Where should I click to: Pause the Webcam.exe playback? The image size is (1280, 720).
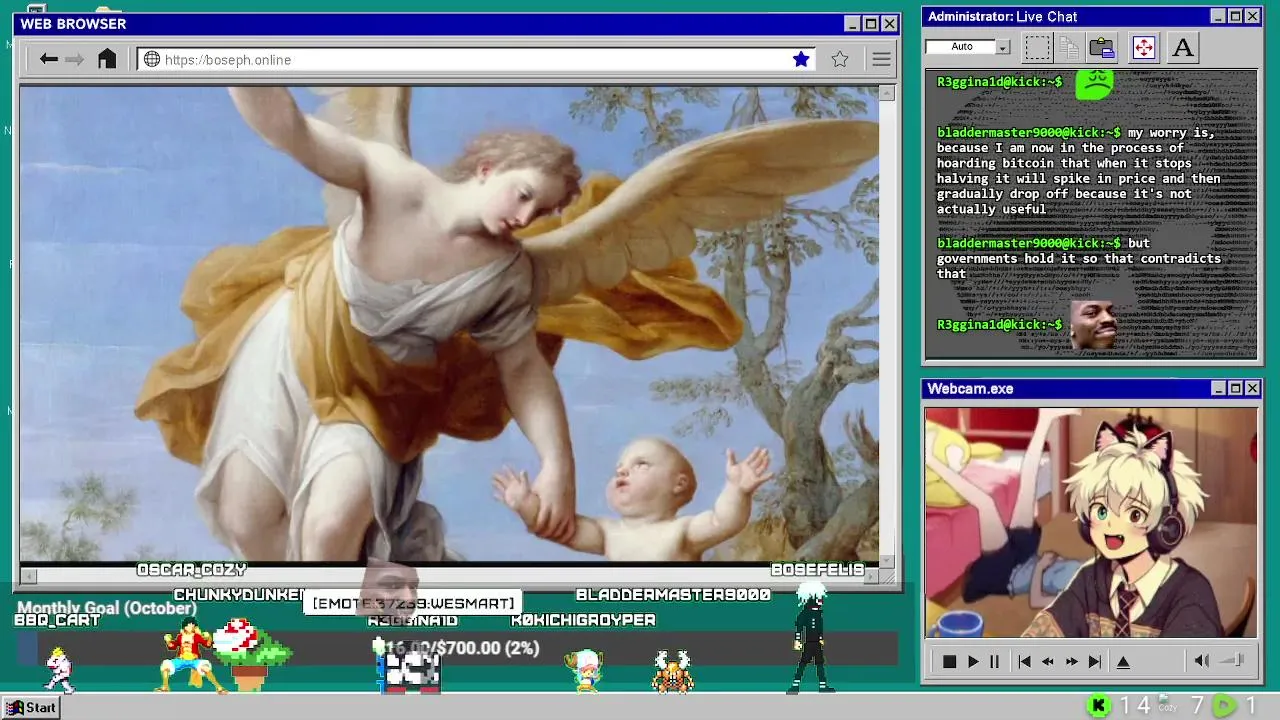click(994, 661)
